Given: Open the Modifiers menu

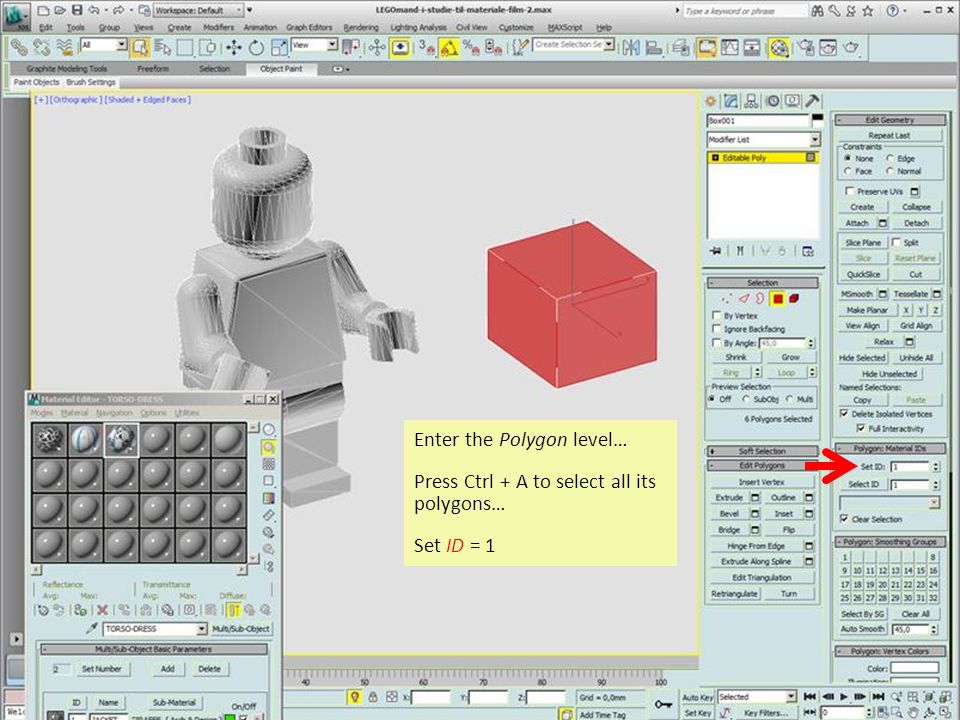Looking at the screenshot, I should (218, 28).
